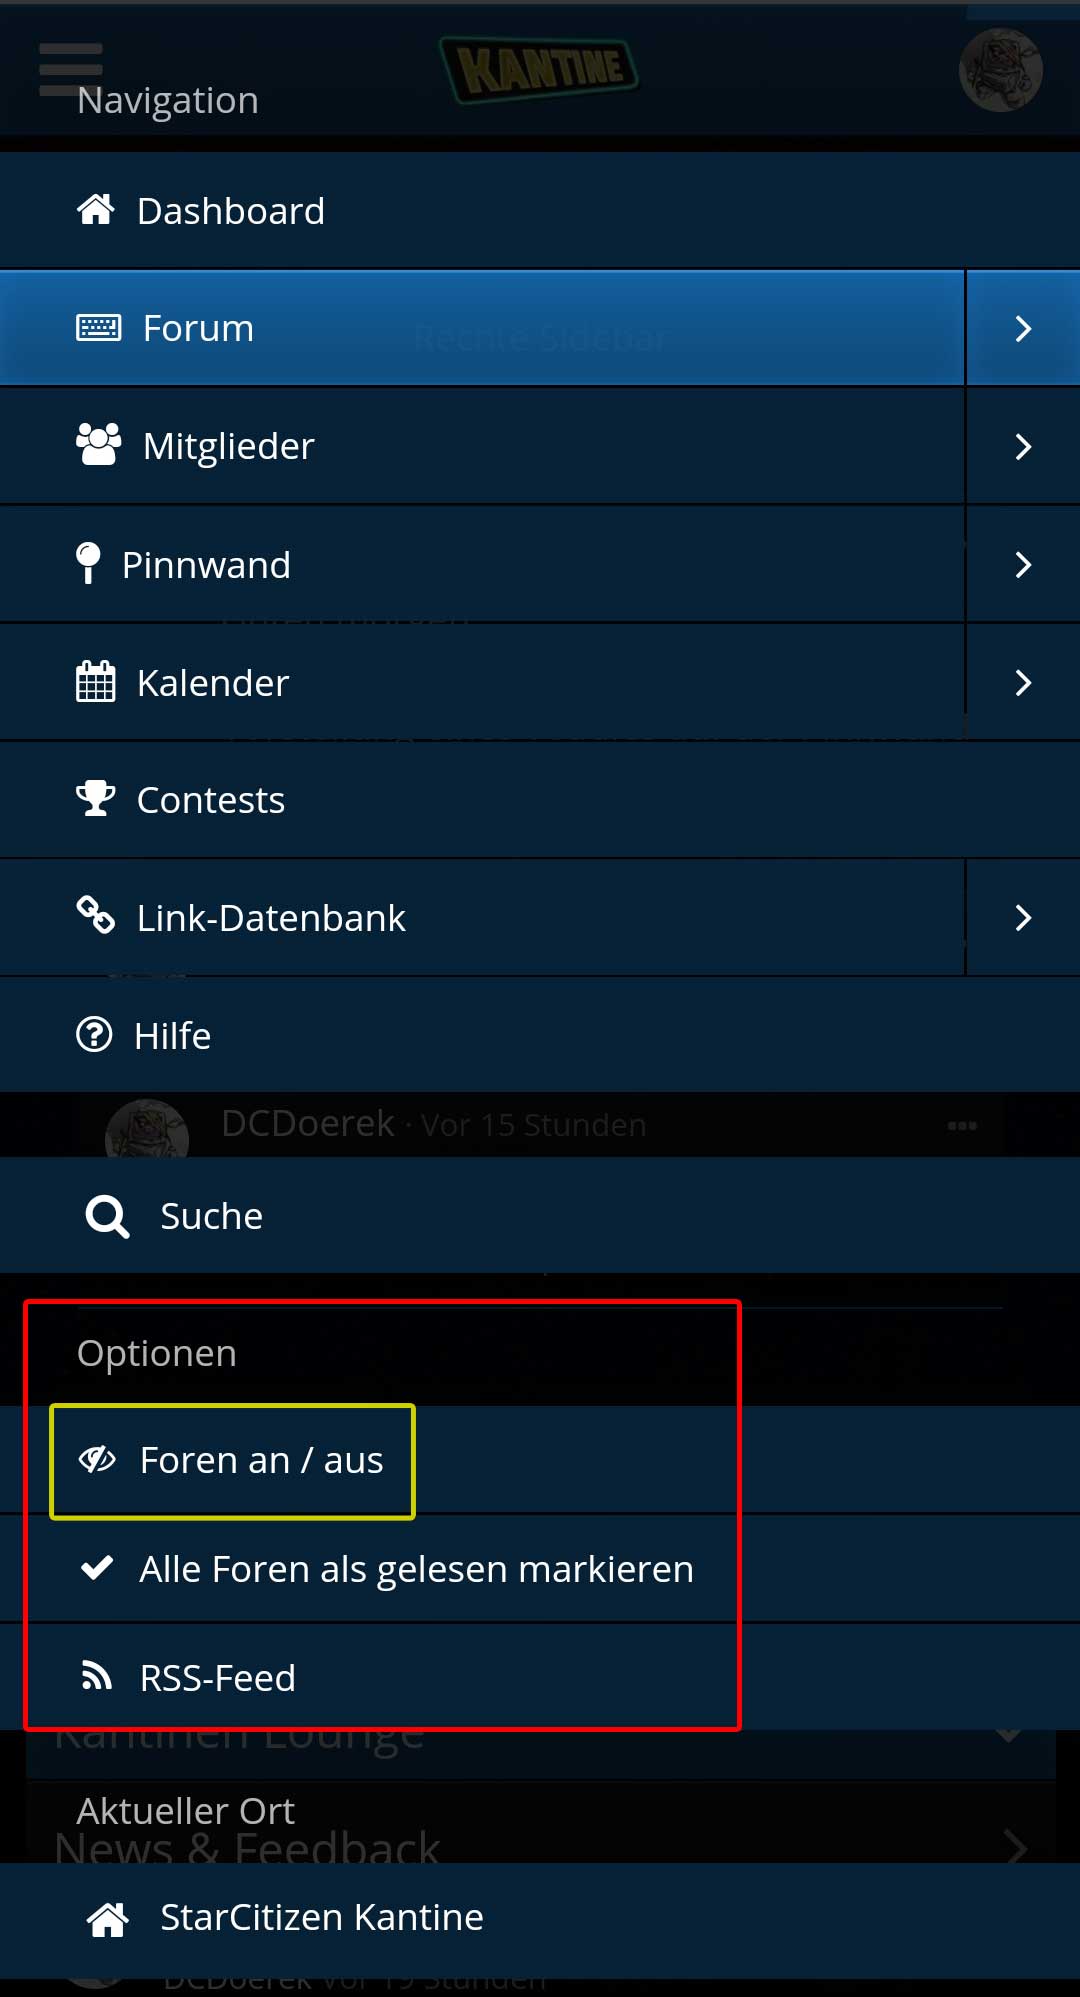
Task: Expand the Link-Datenbank submenu arrow
Action: [x=1022, y=918]
